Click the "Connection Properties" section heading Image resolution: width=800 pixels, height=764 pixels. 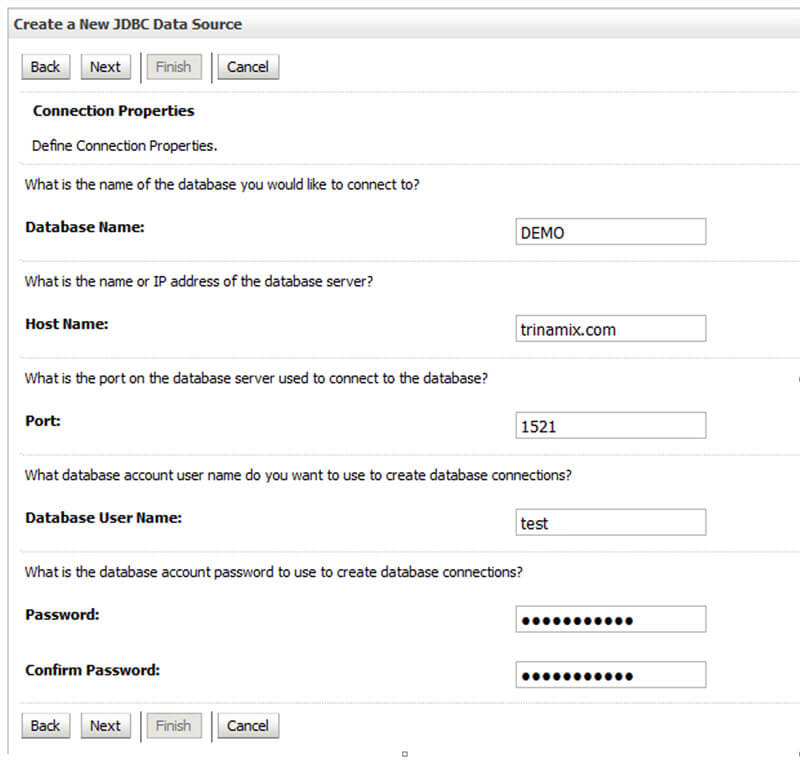[x=113, y=111]
